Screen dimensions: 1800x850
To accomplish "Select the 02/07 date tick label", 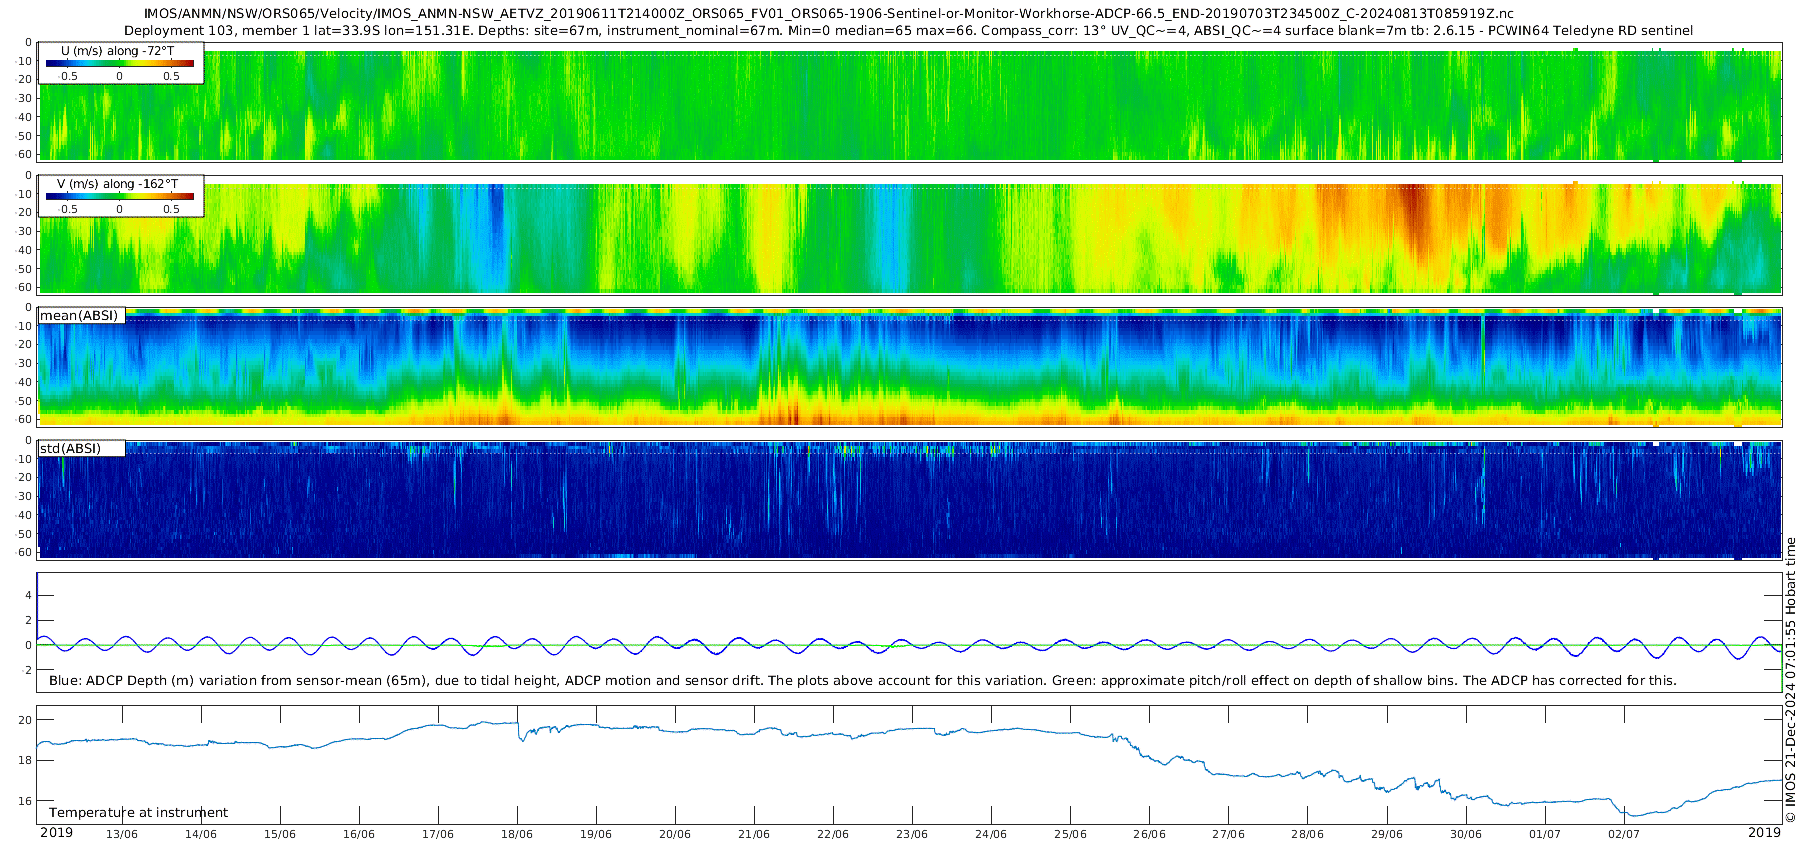I will coord(1624,834).
